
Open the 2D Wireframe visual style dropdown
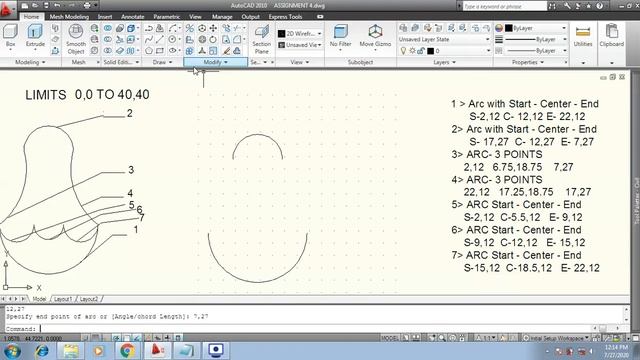pyautogui.click(x=300, y=33)
